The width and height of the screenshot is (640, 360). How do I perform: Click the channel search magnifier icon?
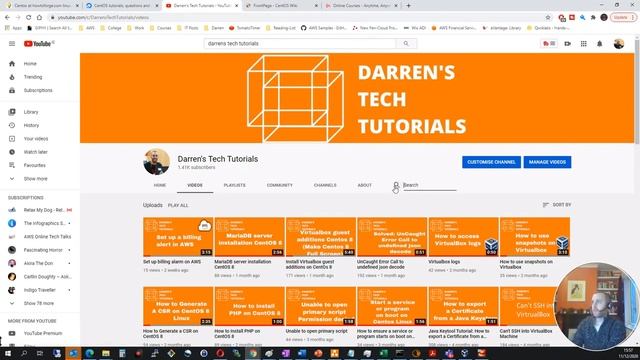point(396,185)
